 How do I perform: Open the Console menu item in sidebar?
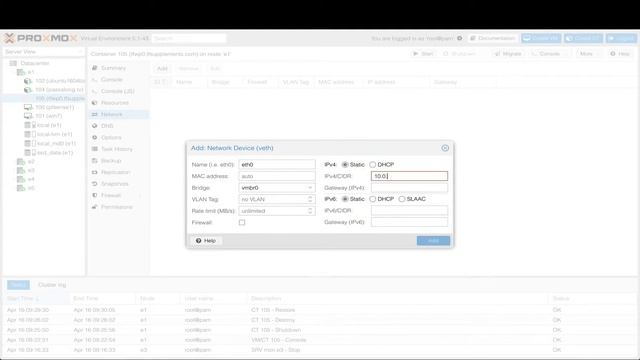pyautogui.click(x=118, y=80)
